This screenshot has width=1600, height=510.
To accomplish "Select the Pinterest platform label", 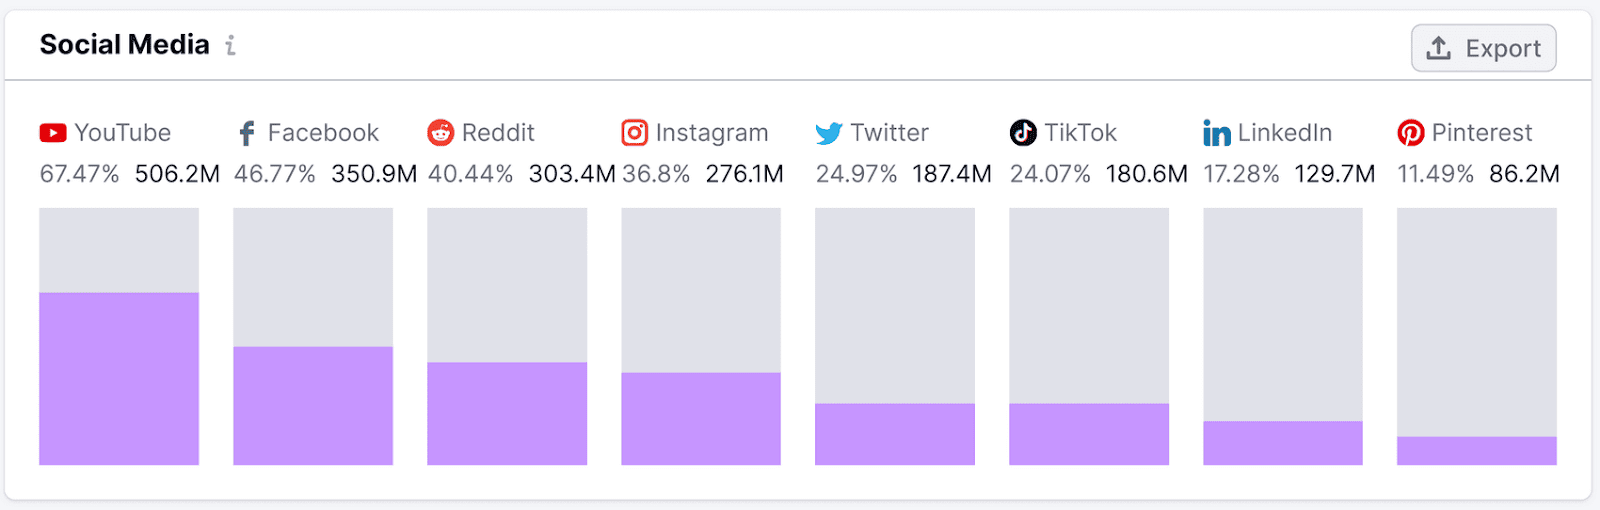I will [x=1481, y=133].
